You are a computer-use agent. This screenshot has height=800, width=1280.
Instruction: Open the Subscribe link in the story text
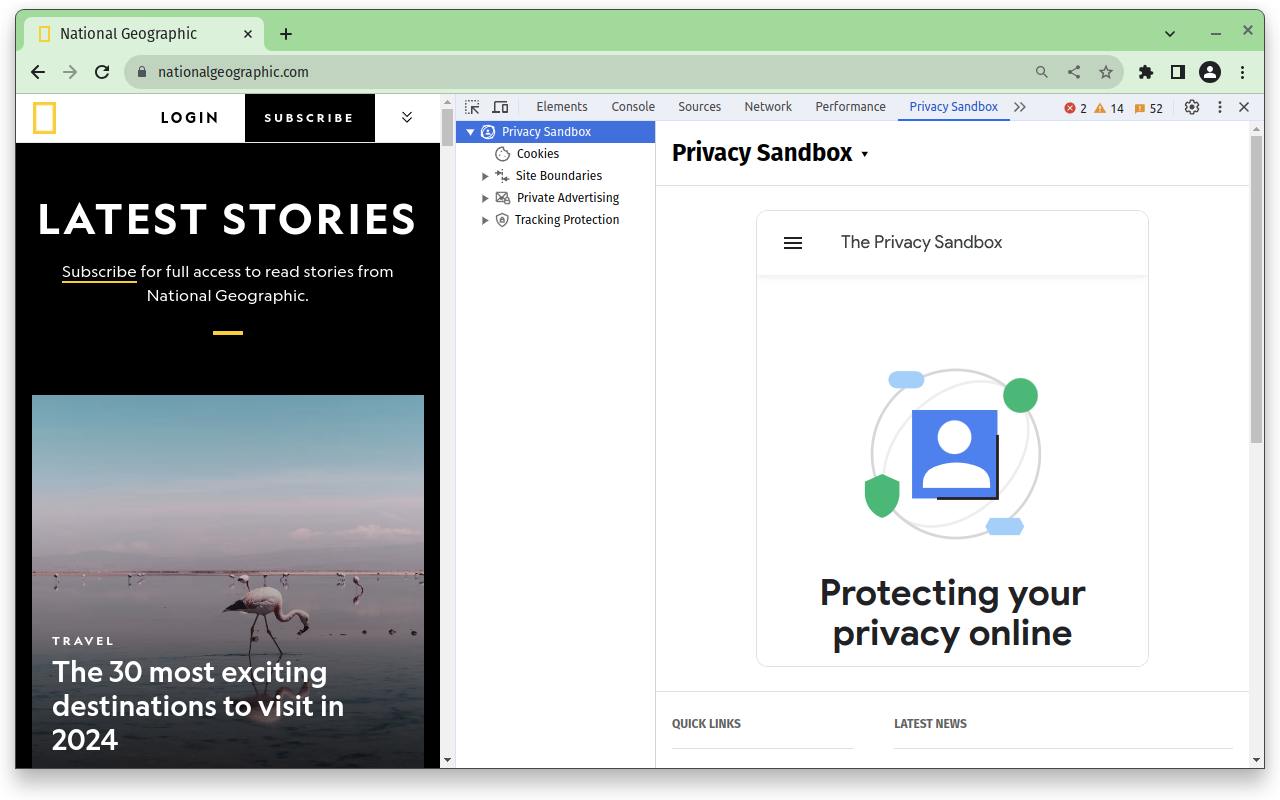(x=98, y=271)
